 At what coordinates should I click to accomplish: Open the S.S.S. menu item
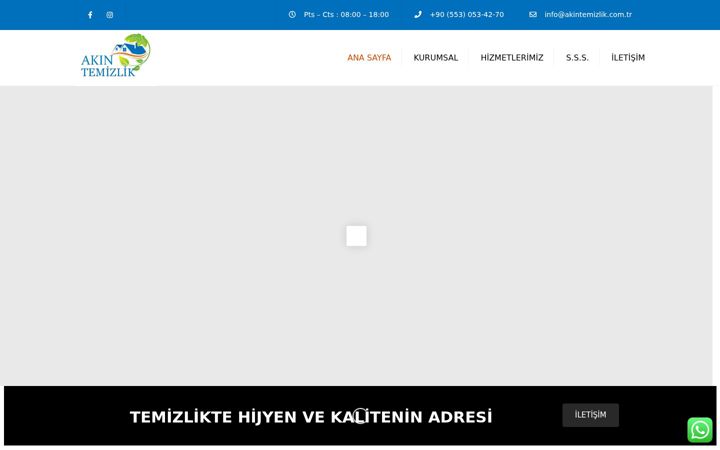577,57
